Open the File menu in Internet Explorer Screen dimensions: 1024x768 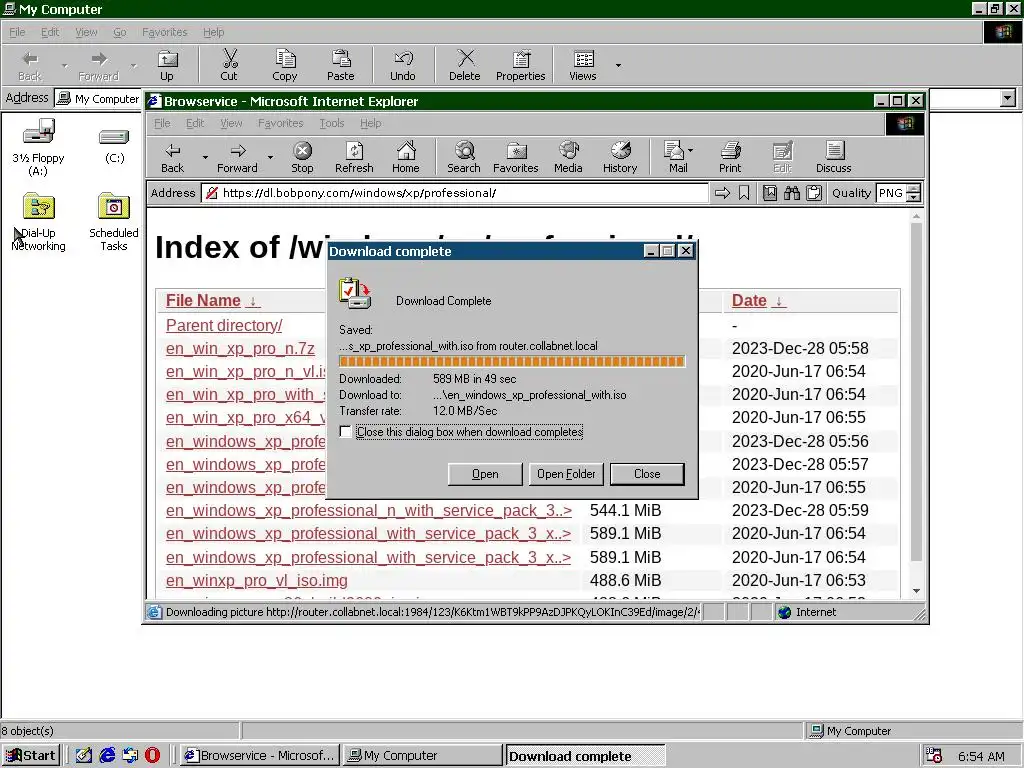pos(162,123)
